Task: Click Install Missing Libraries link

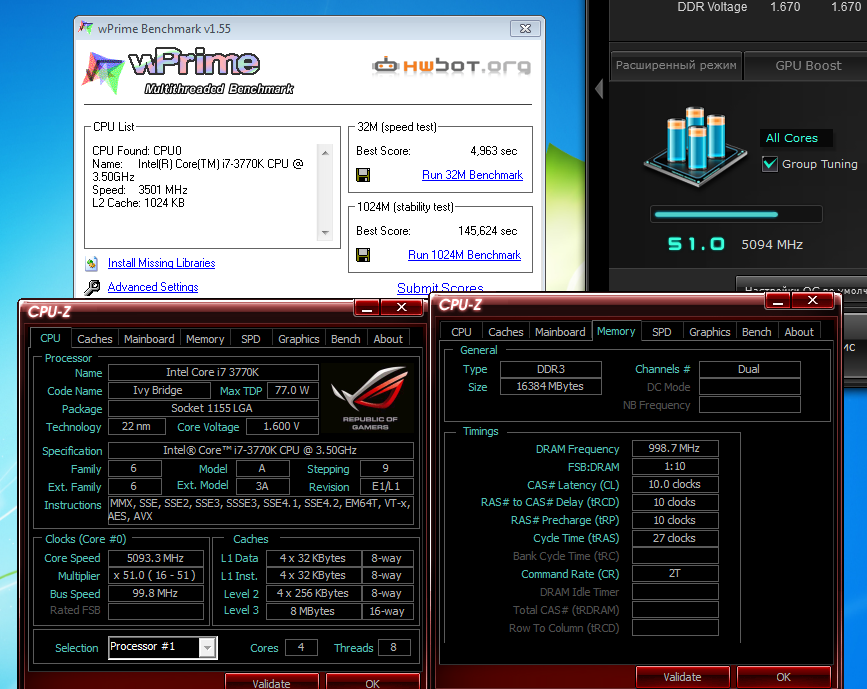Action: click(161, 263)
